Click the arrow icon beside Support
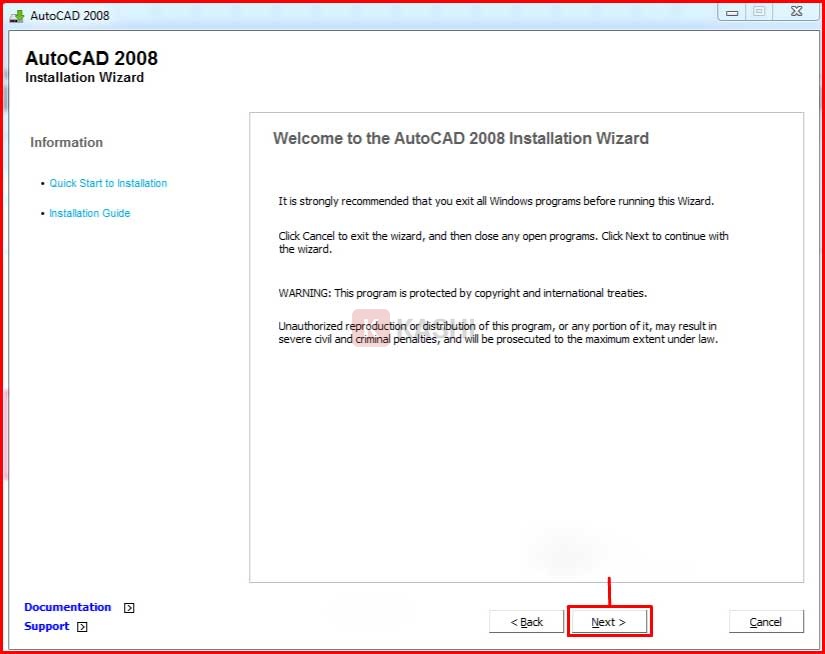 pyautogui.click(x=82, y=627)
